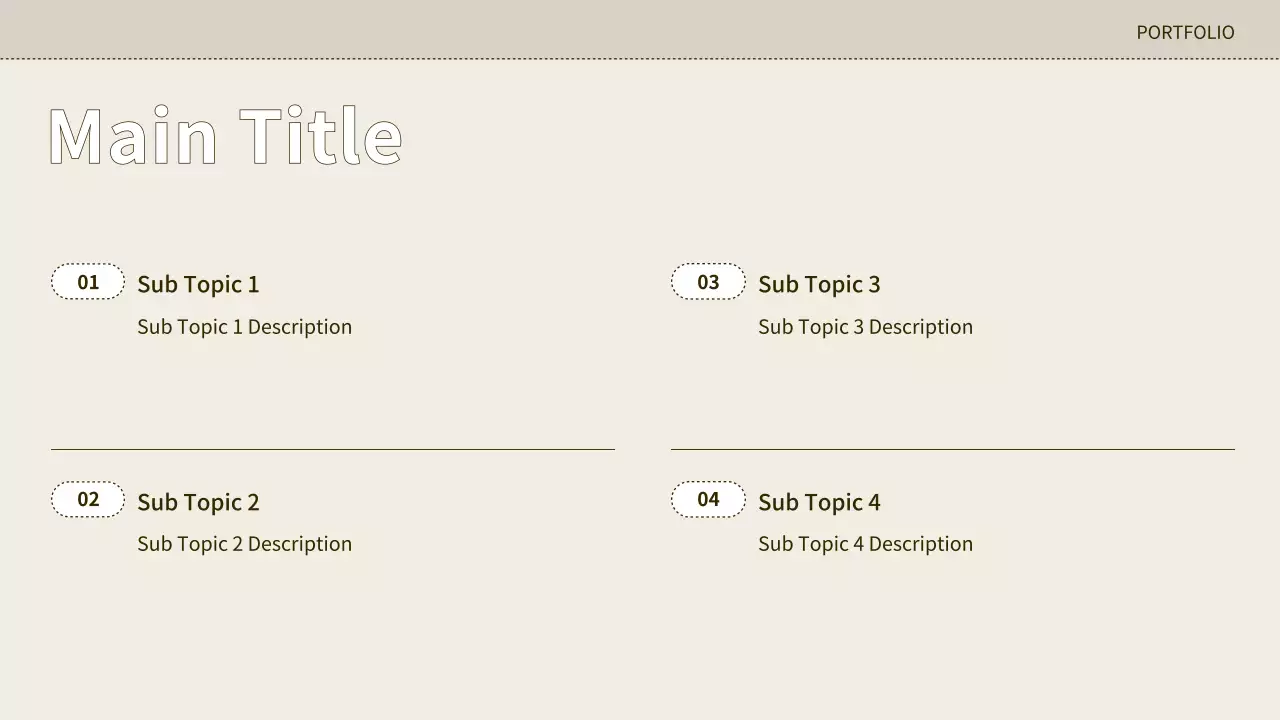Click the empty slide area below Sub Topic 4 Description
Image resolution: width=1280 pixels, height=720 pixels.
pos(900,640)
